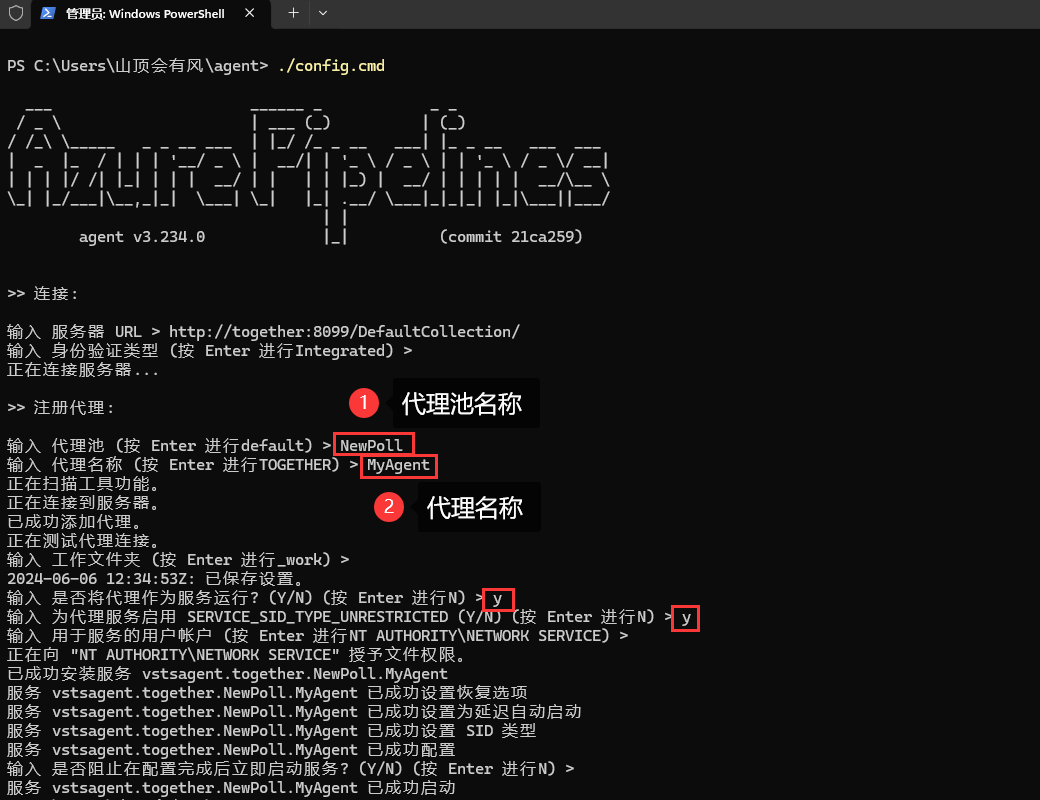
Task: Click the 输入 工作文件夹 _work prompt line
Action: (x=178, y=560)
